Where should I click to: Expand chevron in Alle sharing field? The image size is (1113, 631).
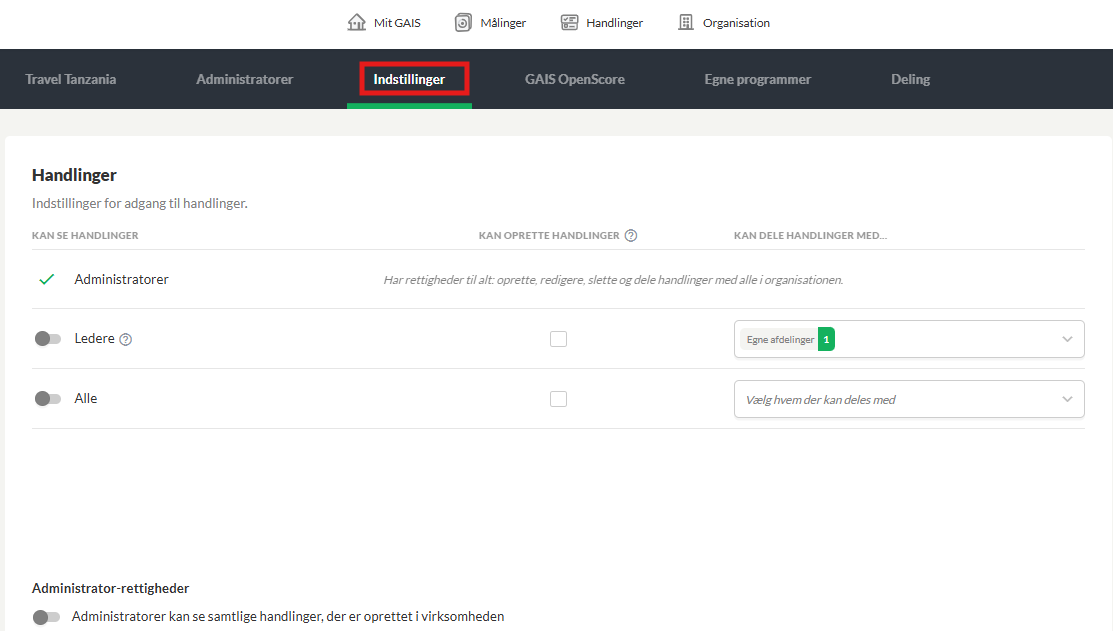click(1067, 399)
